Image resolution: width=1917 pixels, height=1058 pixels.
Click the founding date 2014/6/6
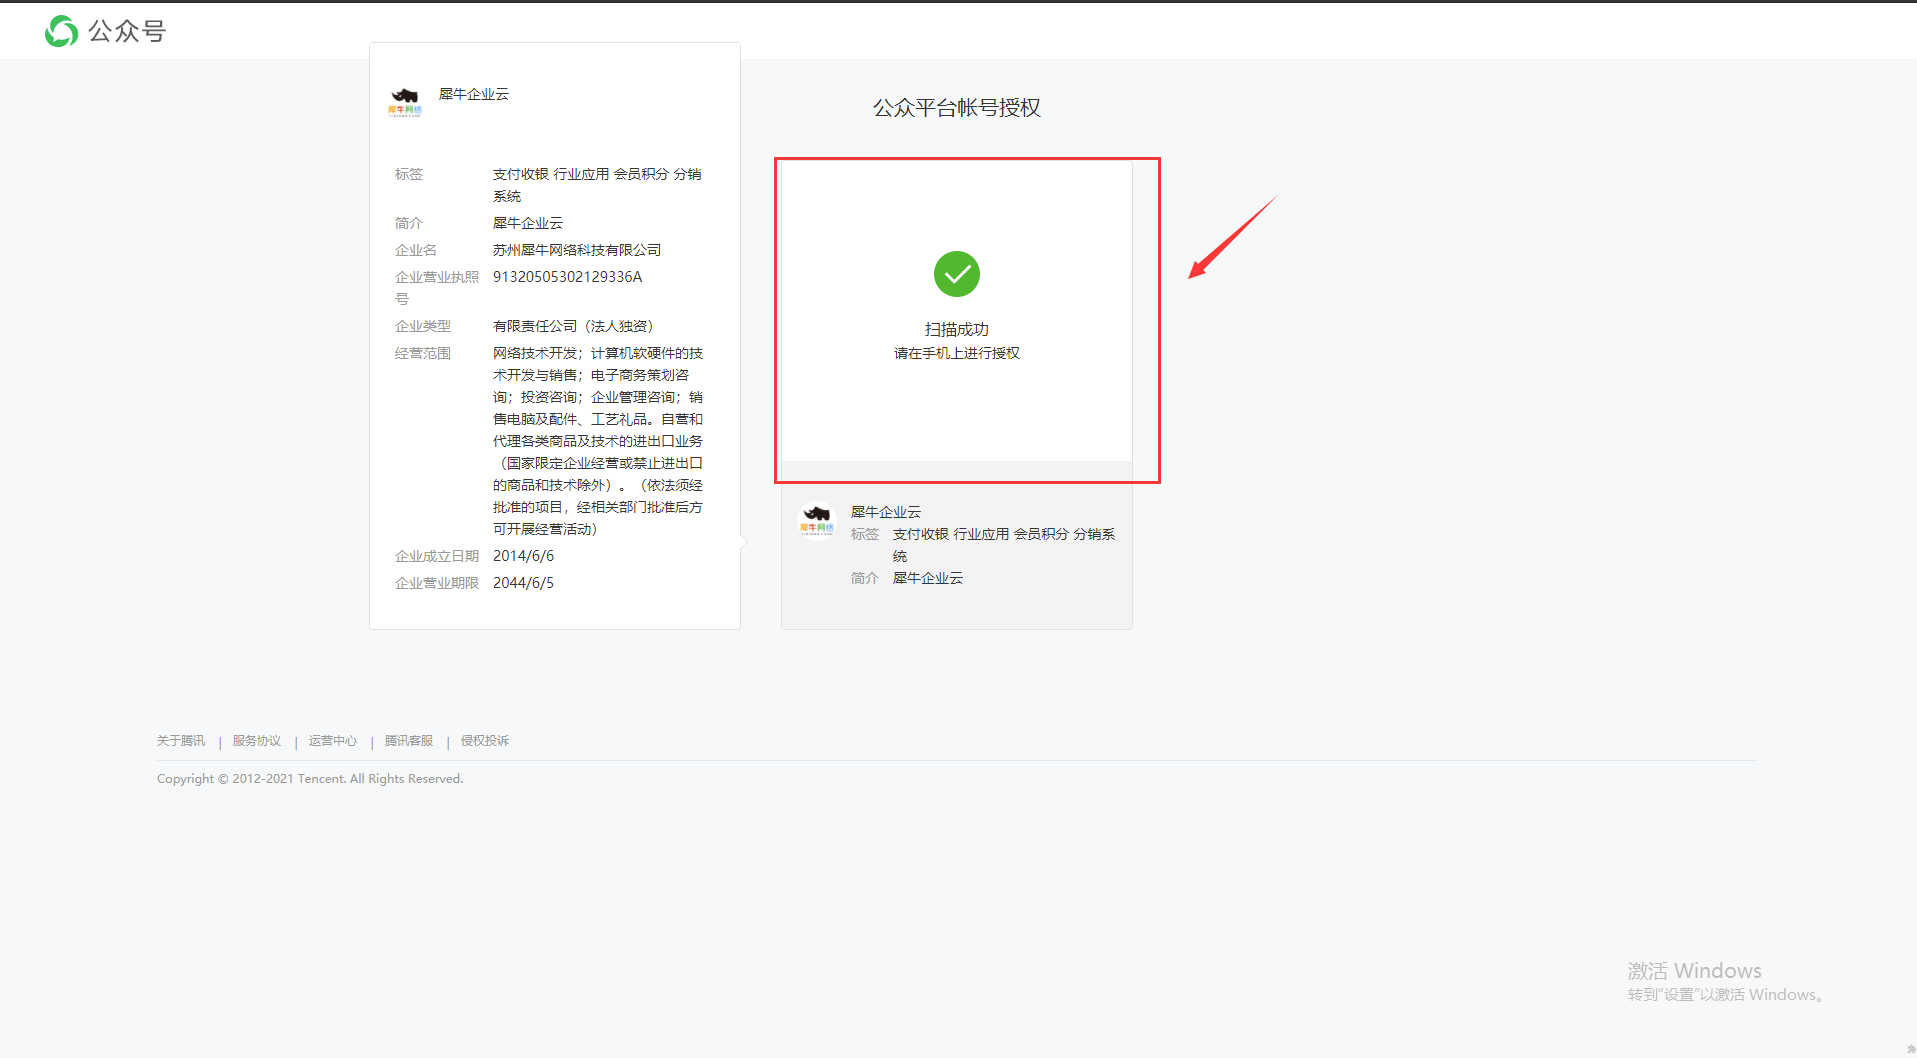tap(523, 556)
